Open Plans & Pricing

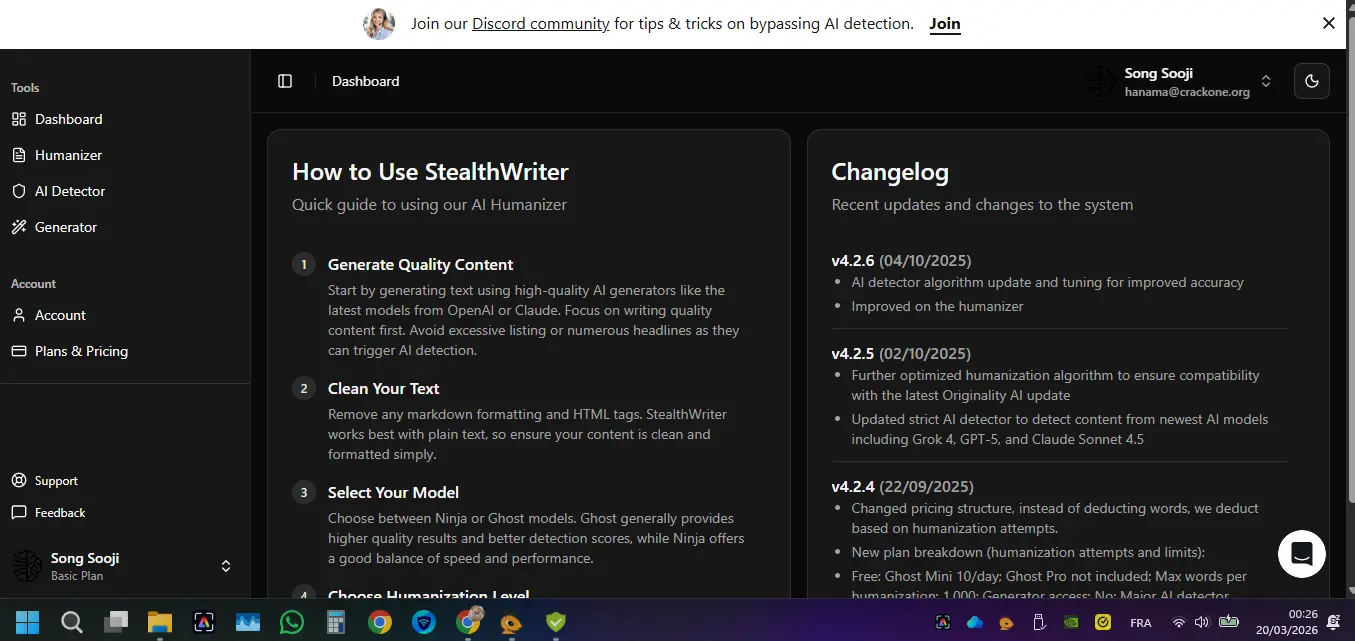[x=81, y=351]
